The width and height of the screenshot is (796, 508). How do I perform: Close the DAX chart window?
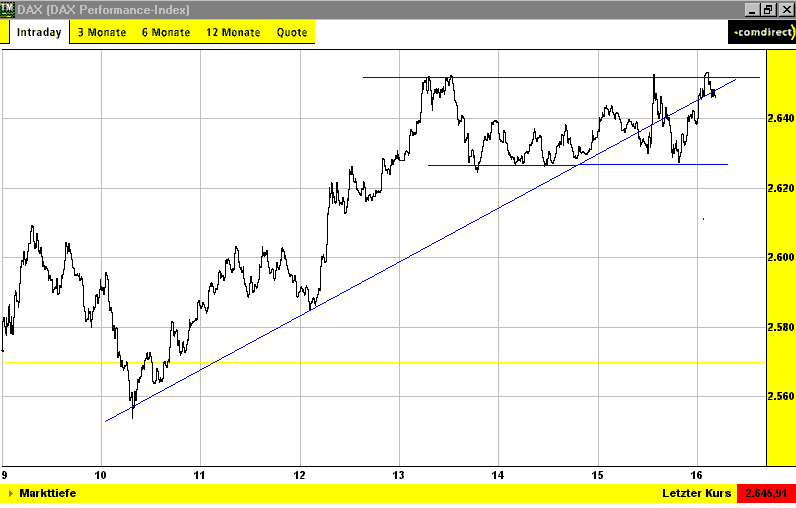click(786, 10)
